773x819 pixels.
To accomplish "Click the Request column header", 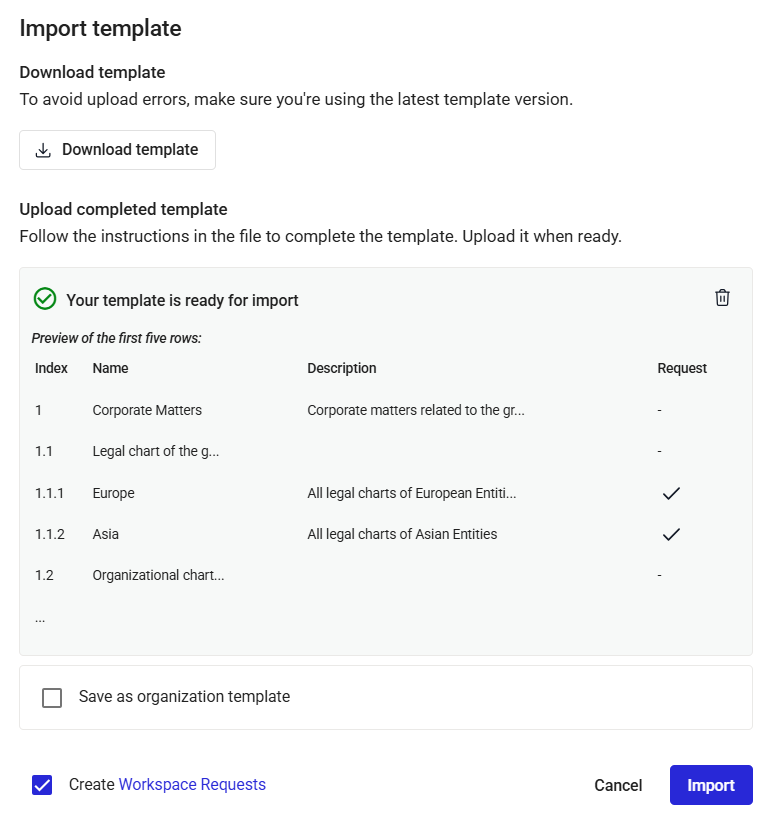I will [682, 368].
